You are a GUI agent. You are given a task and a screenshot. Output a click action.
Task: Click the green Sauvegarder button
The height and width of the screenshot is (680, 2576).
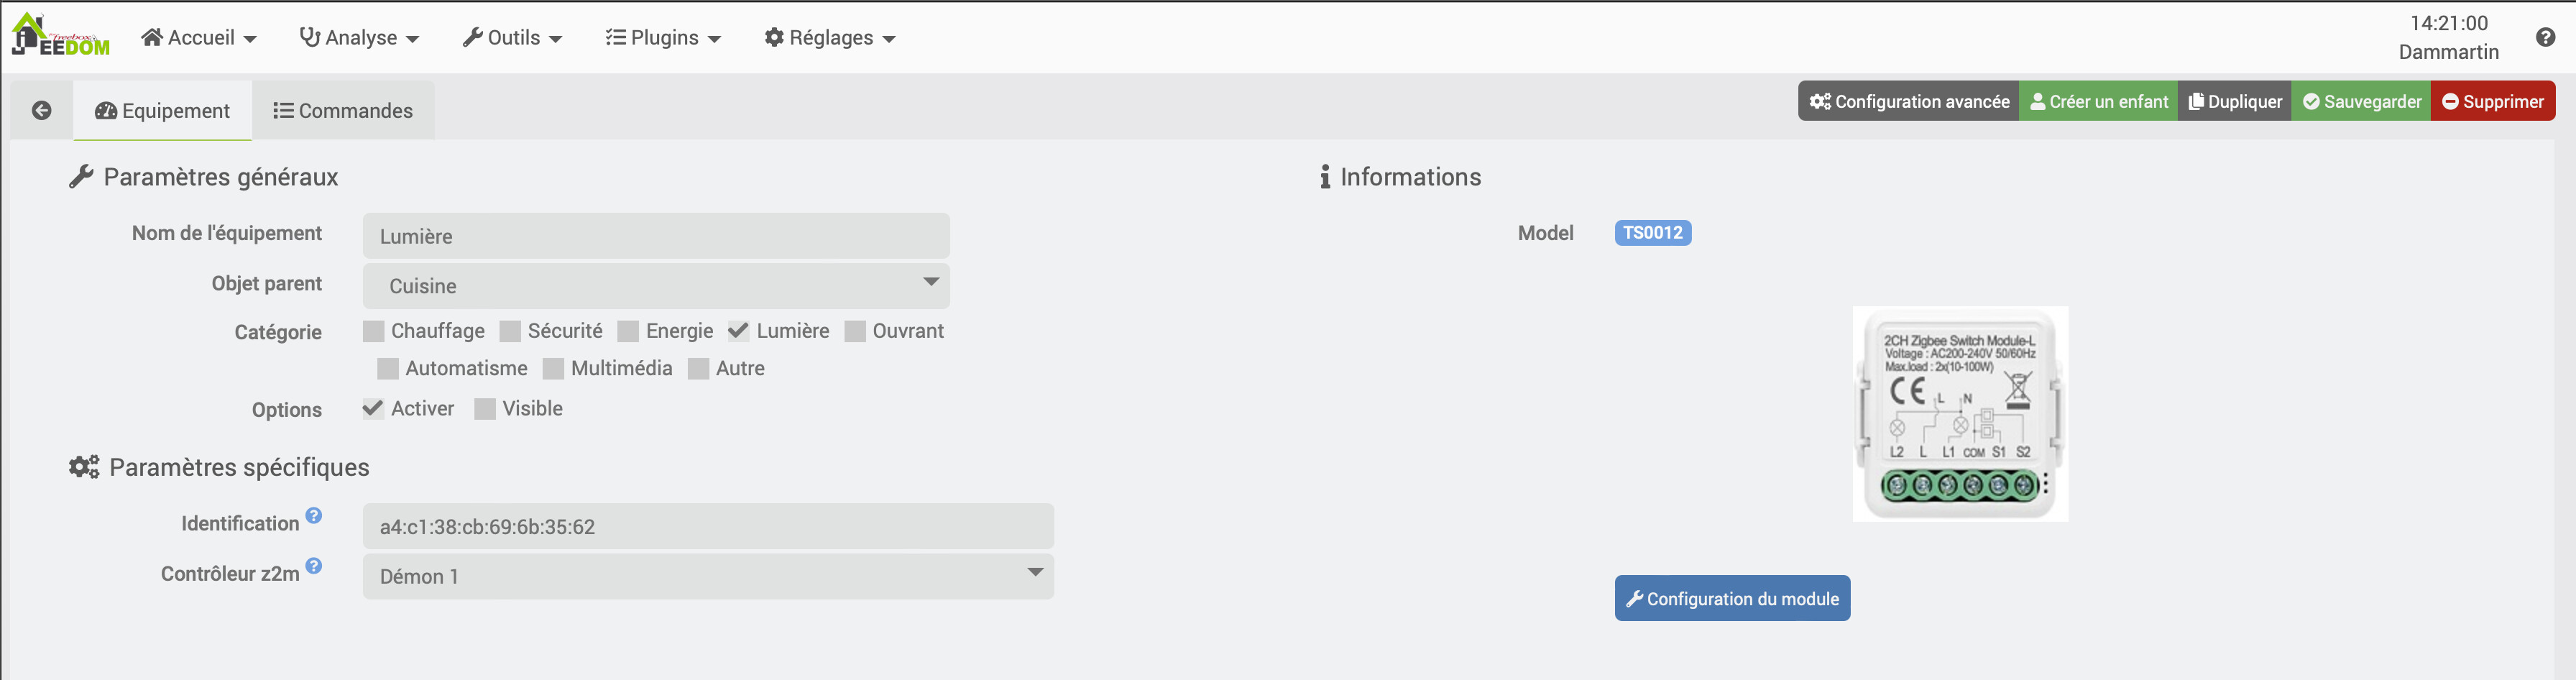pyautogui.click(x=2361, y=102)
